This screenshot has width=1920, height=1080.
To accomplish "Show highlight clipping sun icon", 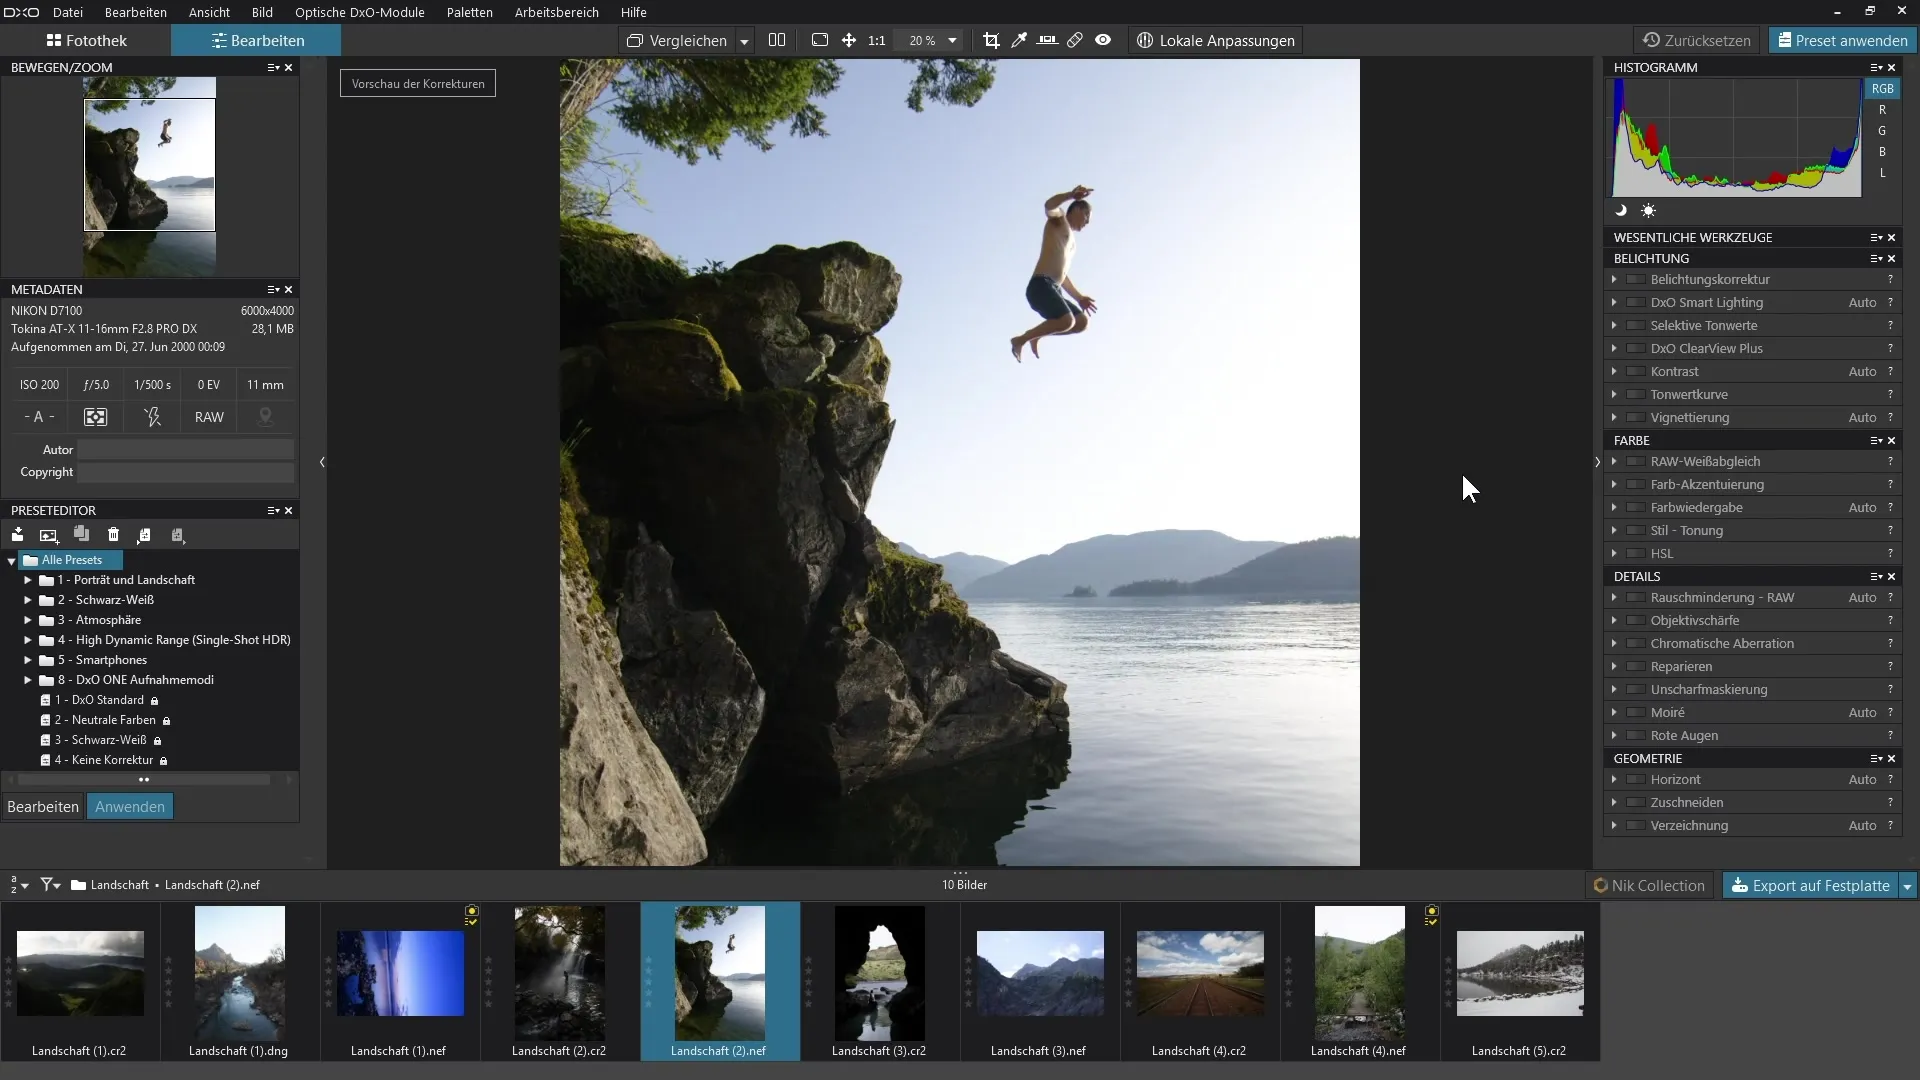I will (1648, 211).
